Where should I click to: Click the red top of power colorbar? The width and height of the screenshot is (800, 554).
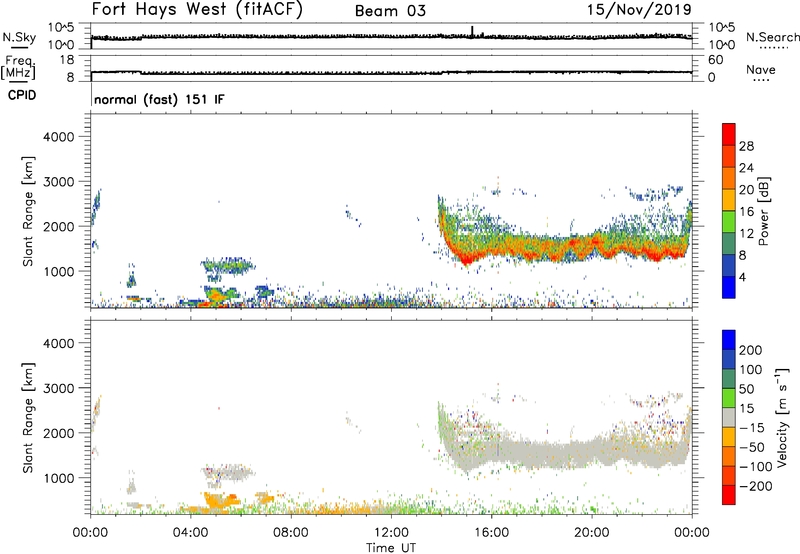[729, 134]
